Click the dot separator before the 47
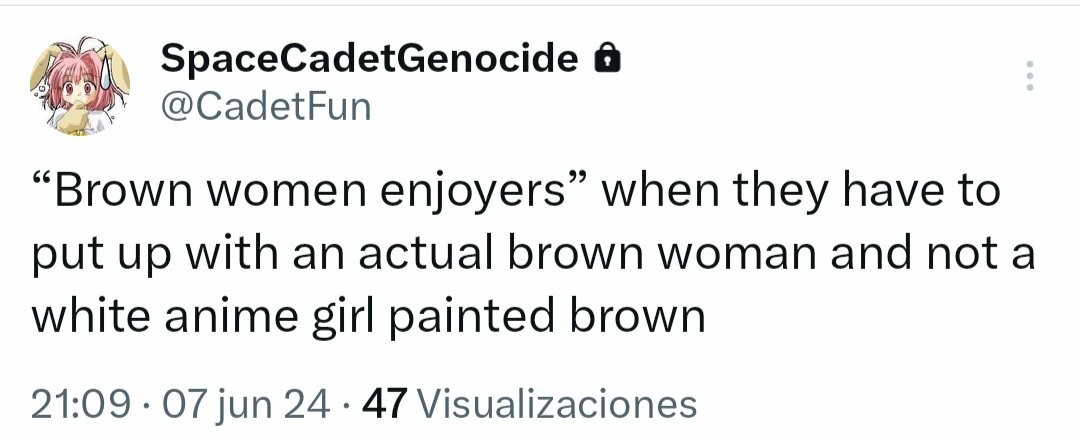The width and height of the screenshot is (1080, 441). pos(345,404)
